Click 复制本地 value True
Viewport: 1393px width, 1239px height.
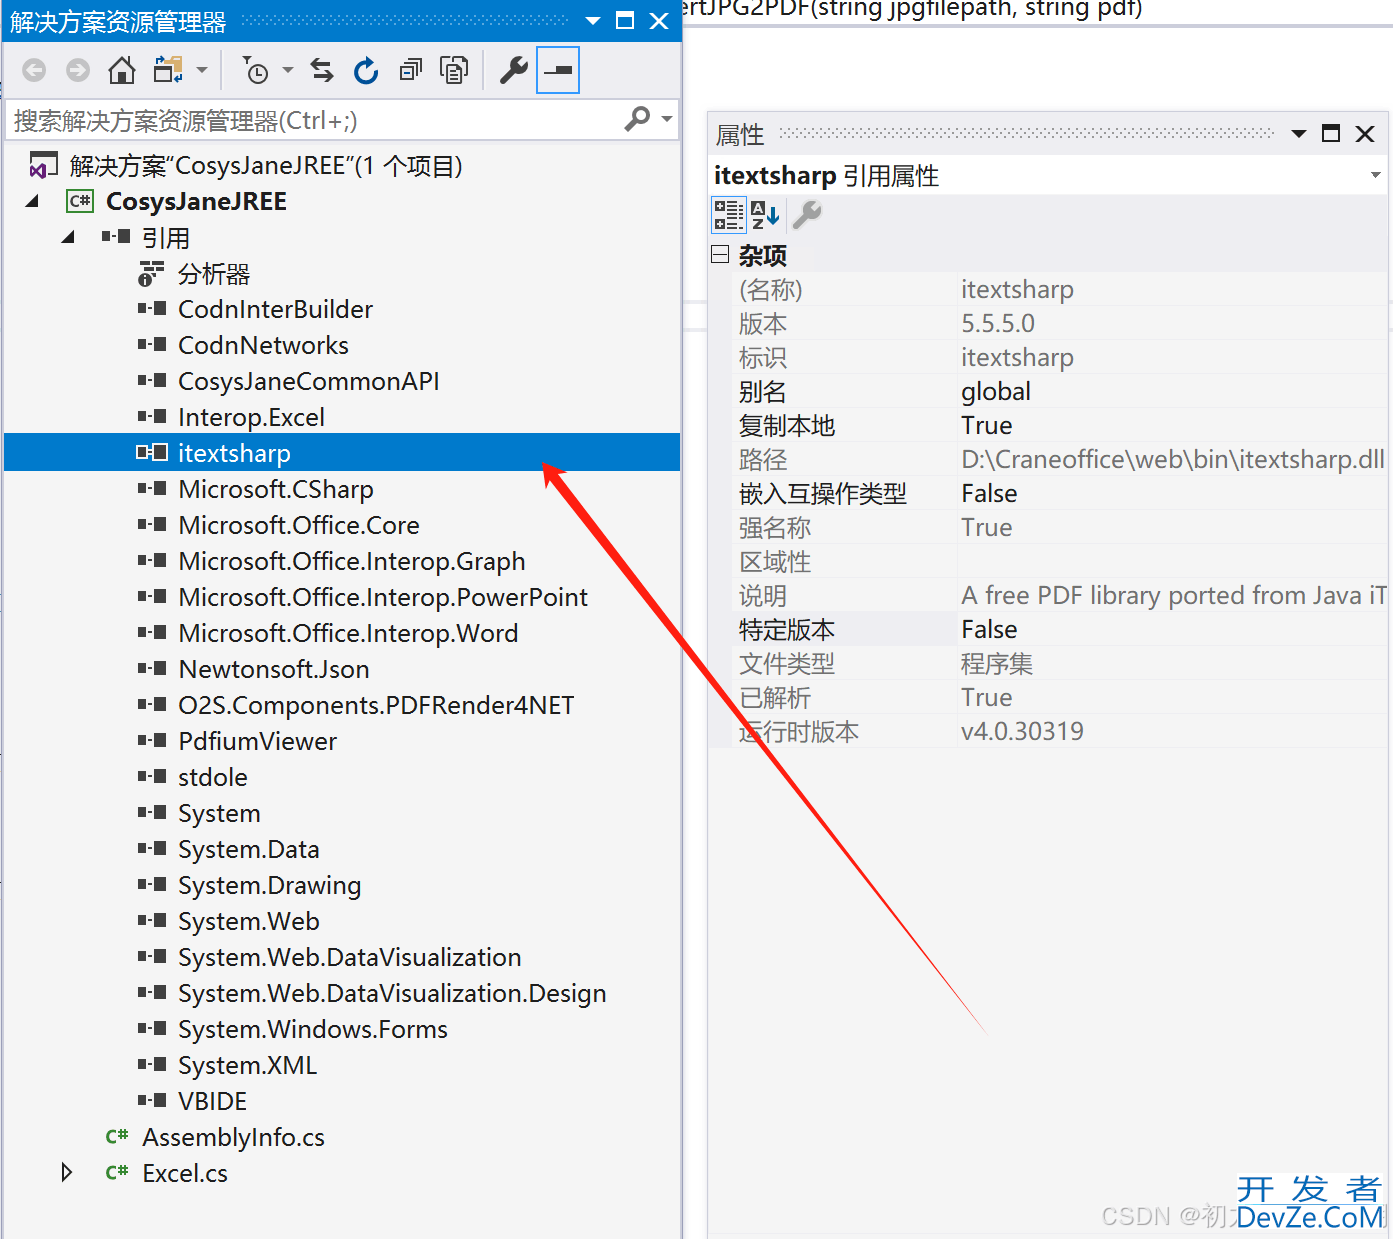[987, 426]
